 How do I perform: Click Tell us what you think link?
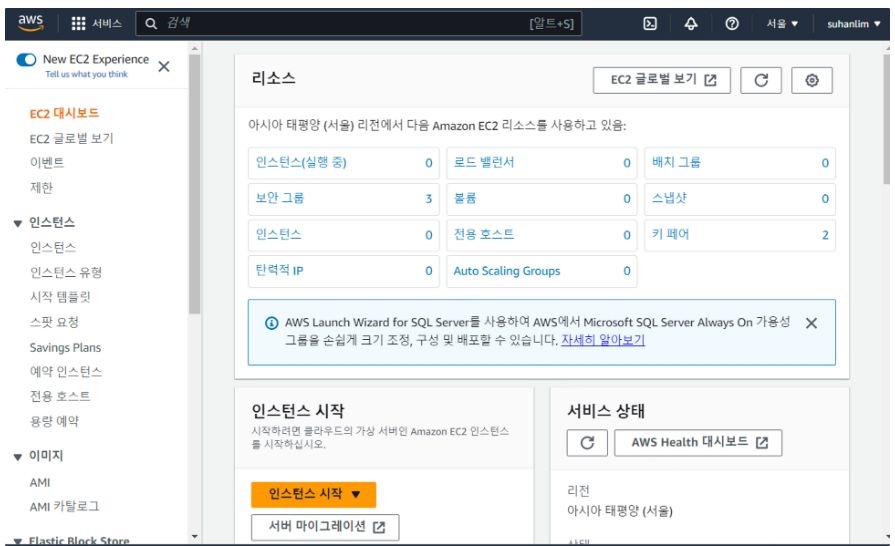86,74
